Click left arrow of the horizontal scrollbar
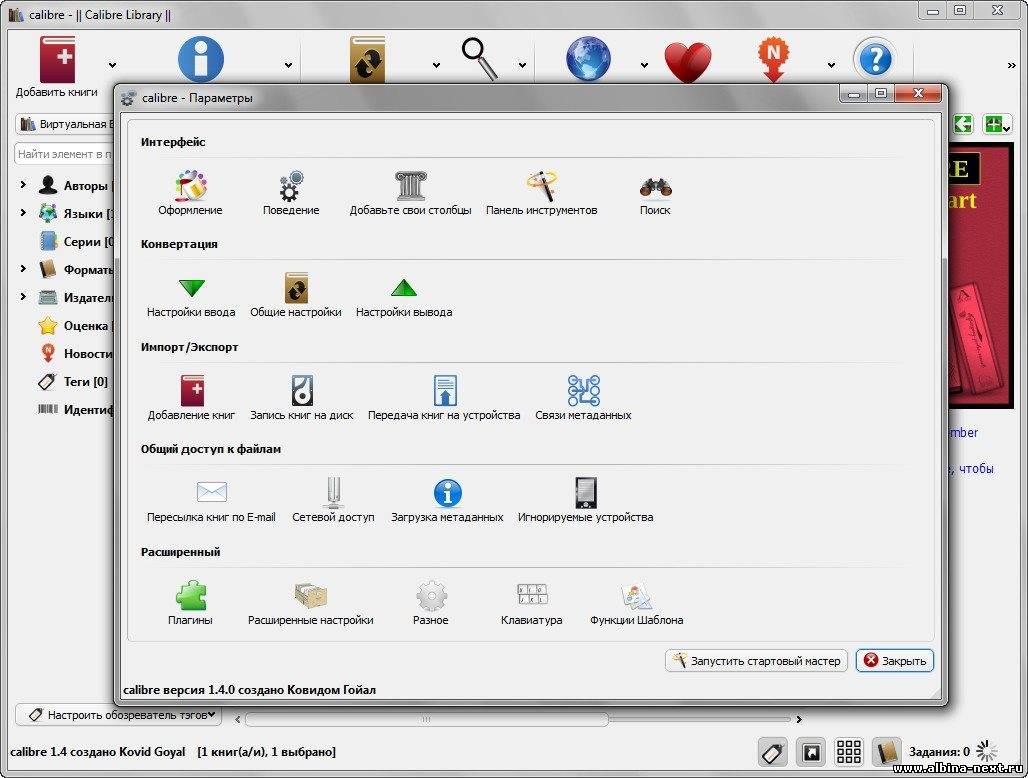Screen dimensions: 1028x778 237,719
